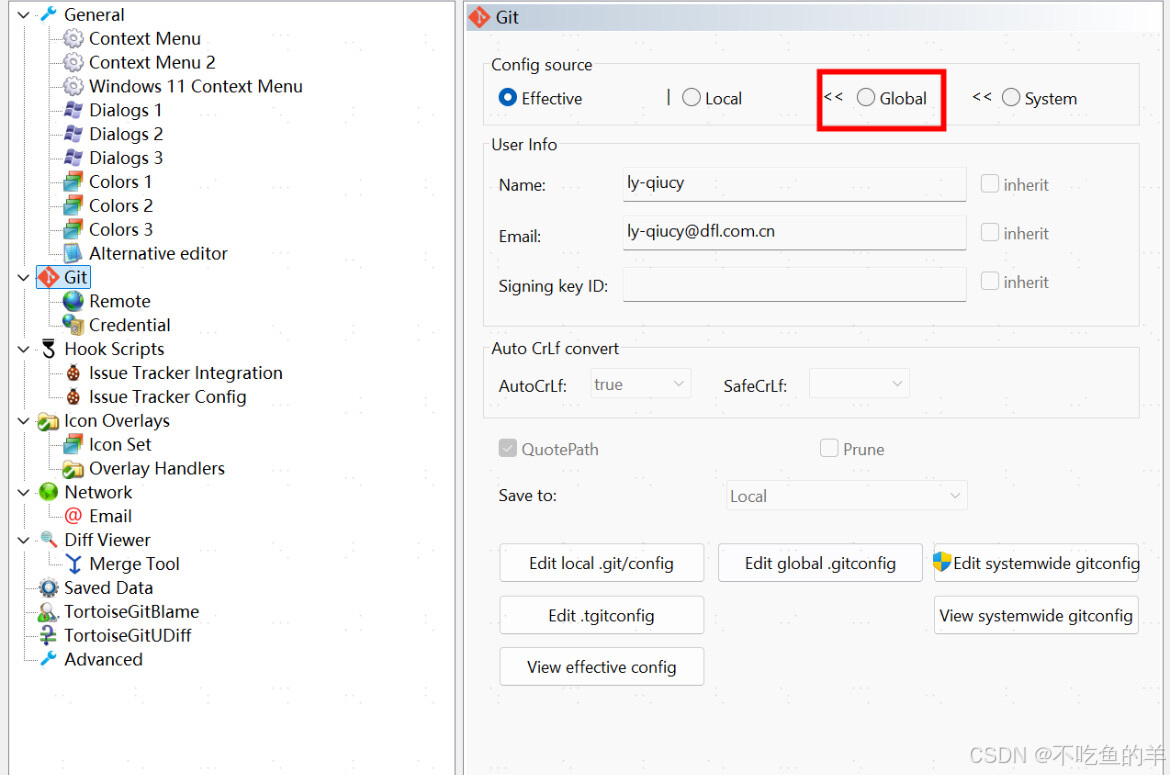
Task: Click the Windows 11 Context Menu icon
Action: [x=73, y=86]
